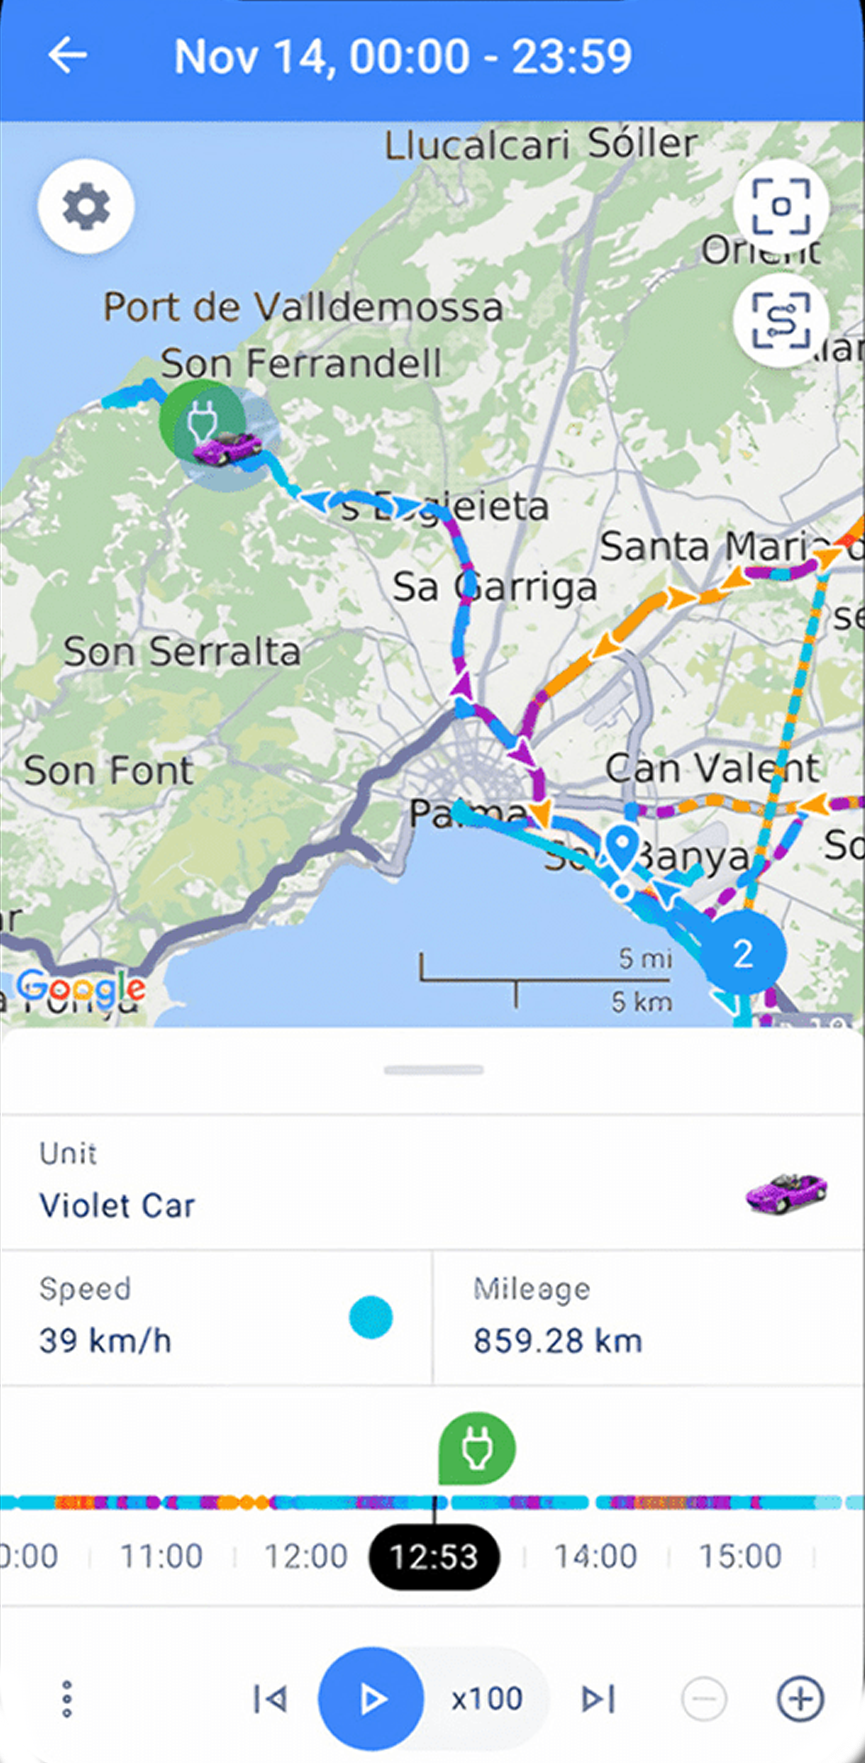Viewport: 865px width, 1763px height.
Task: Open map settings gear
Action: pos(86,207)
